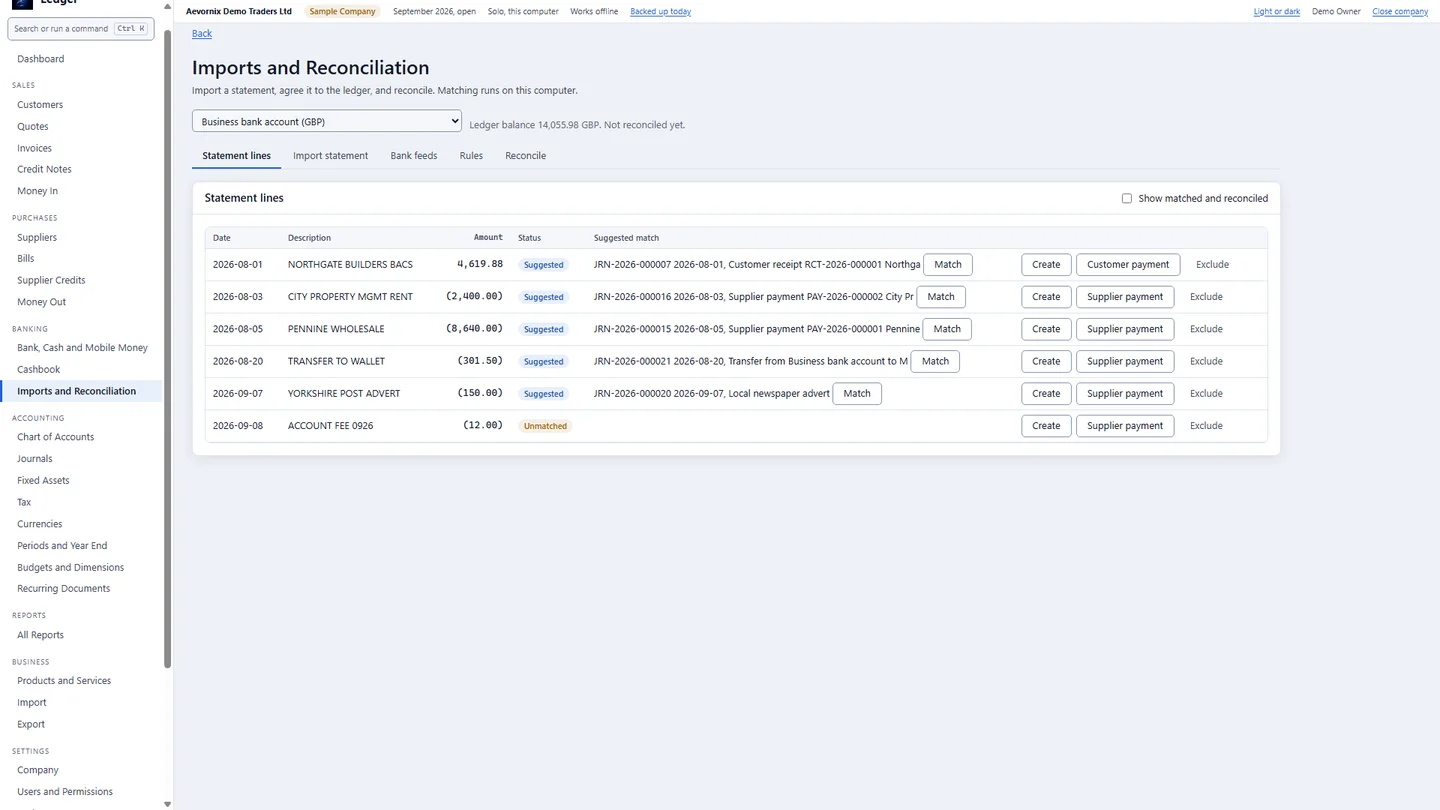Click the Sample Company badge

click(x=343, y=12)
